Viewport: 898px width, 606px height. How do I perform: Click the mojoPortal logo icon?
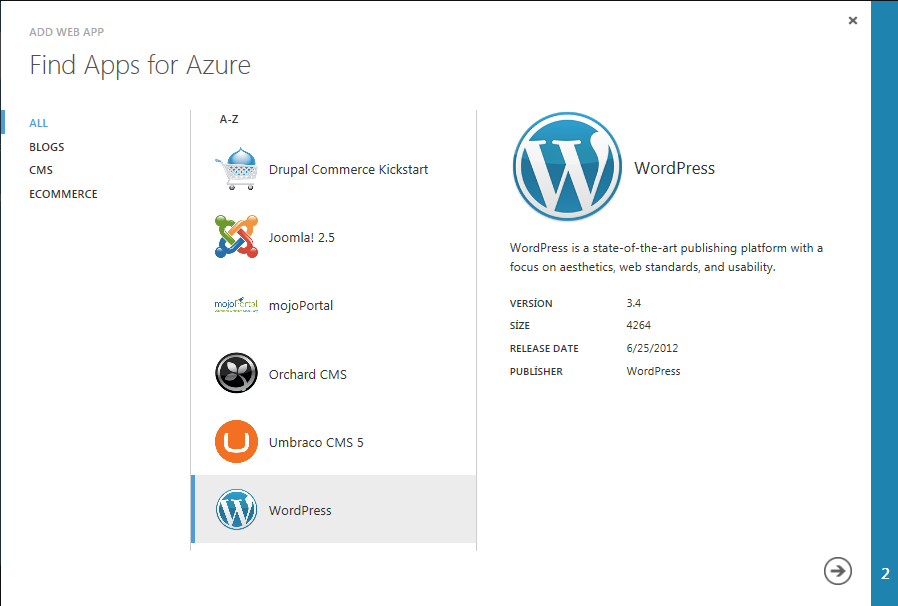pos(236,305)
